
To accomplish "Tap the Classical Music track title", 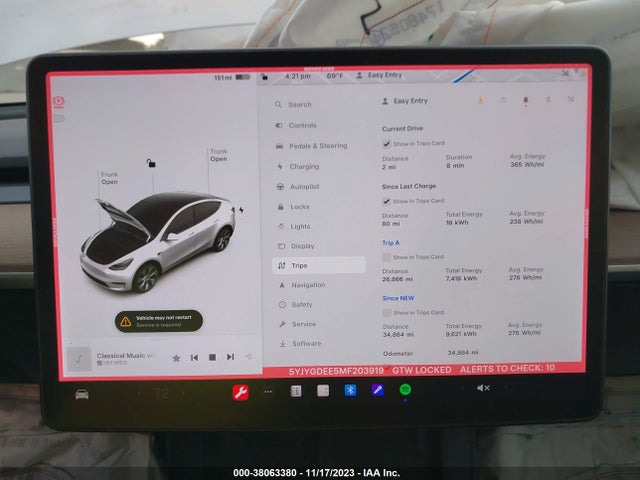I will (x=125, y=356).
